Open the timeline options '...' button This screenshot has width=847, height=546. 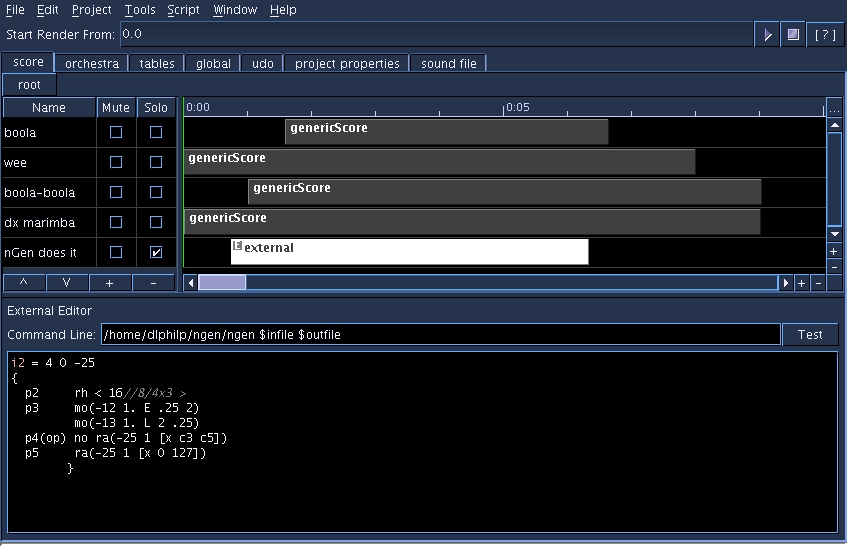pyautogui.click(x=834, y=108)
